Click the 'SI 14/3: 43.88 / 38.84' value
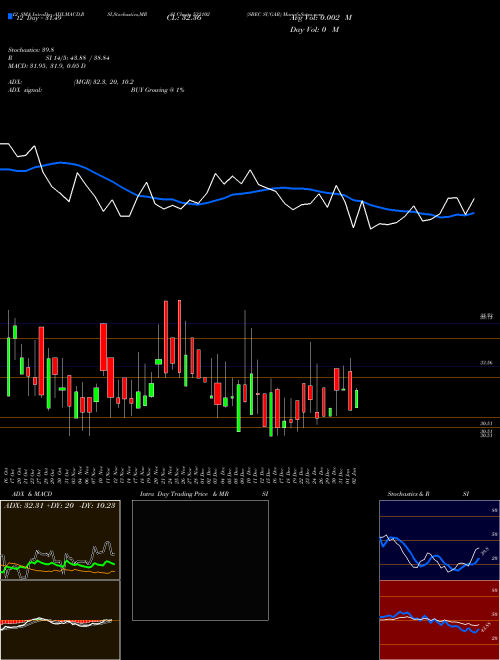Screen dimensions: 500x660 tap(78, 58)
